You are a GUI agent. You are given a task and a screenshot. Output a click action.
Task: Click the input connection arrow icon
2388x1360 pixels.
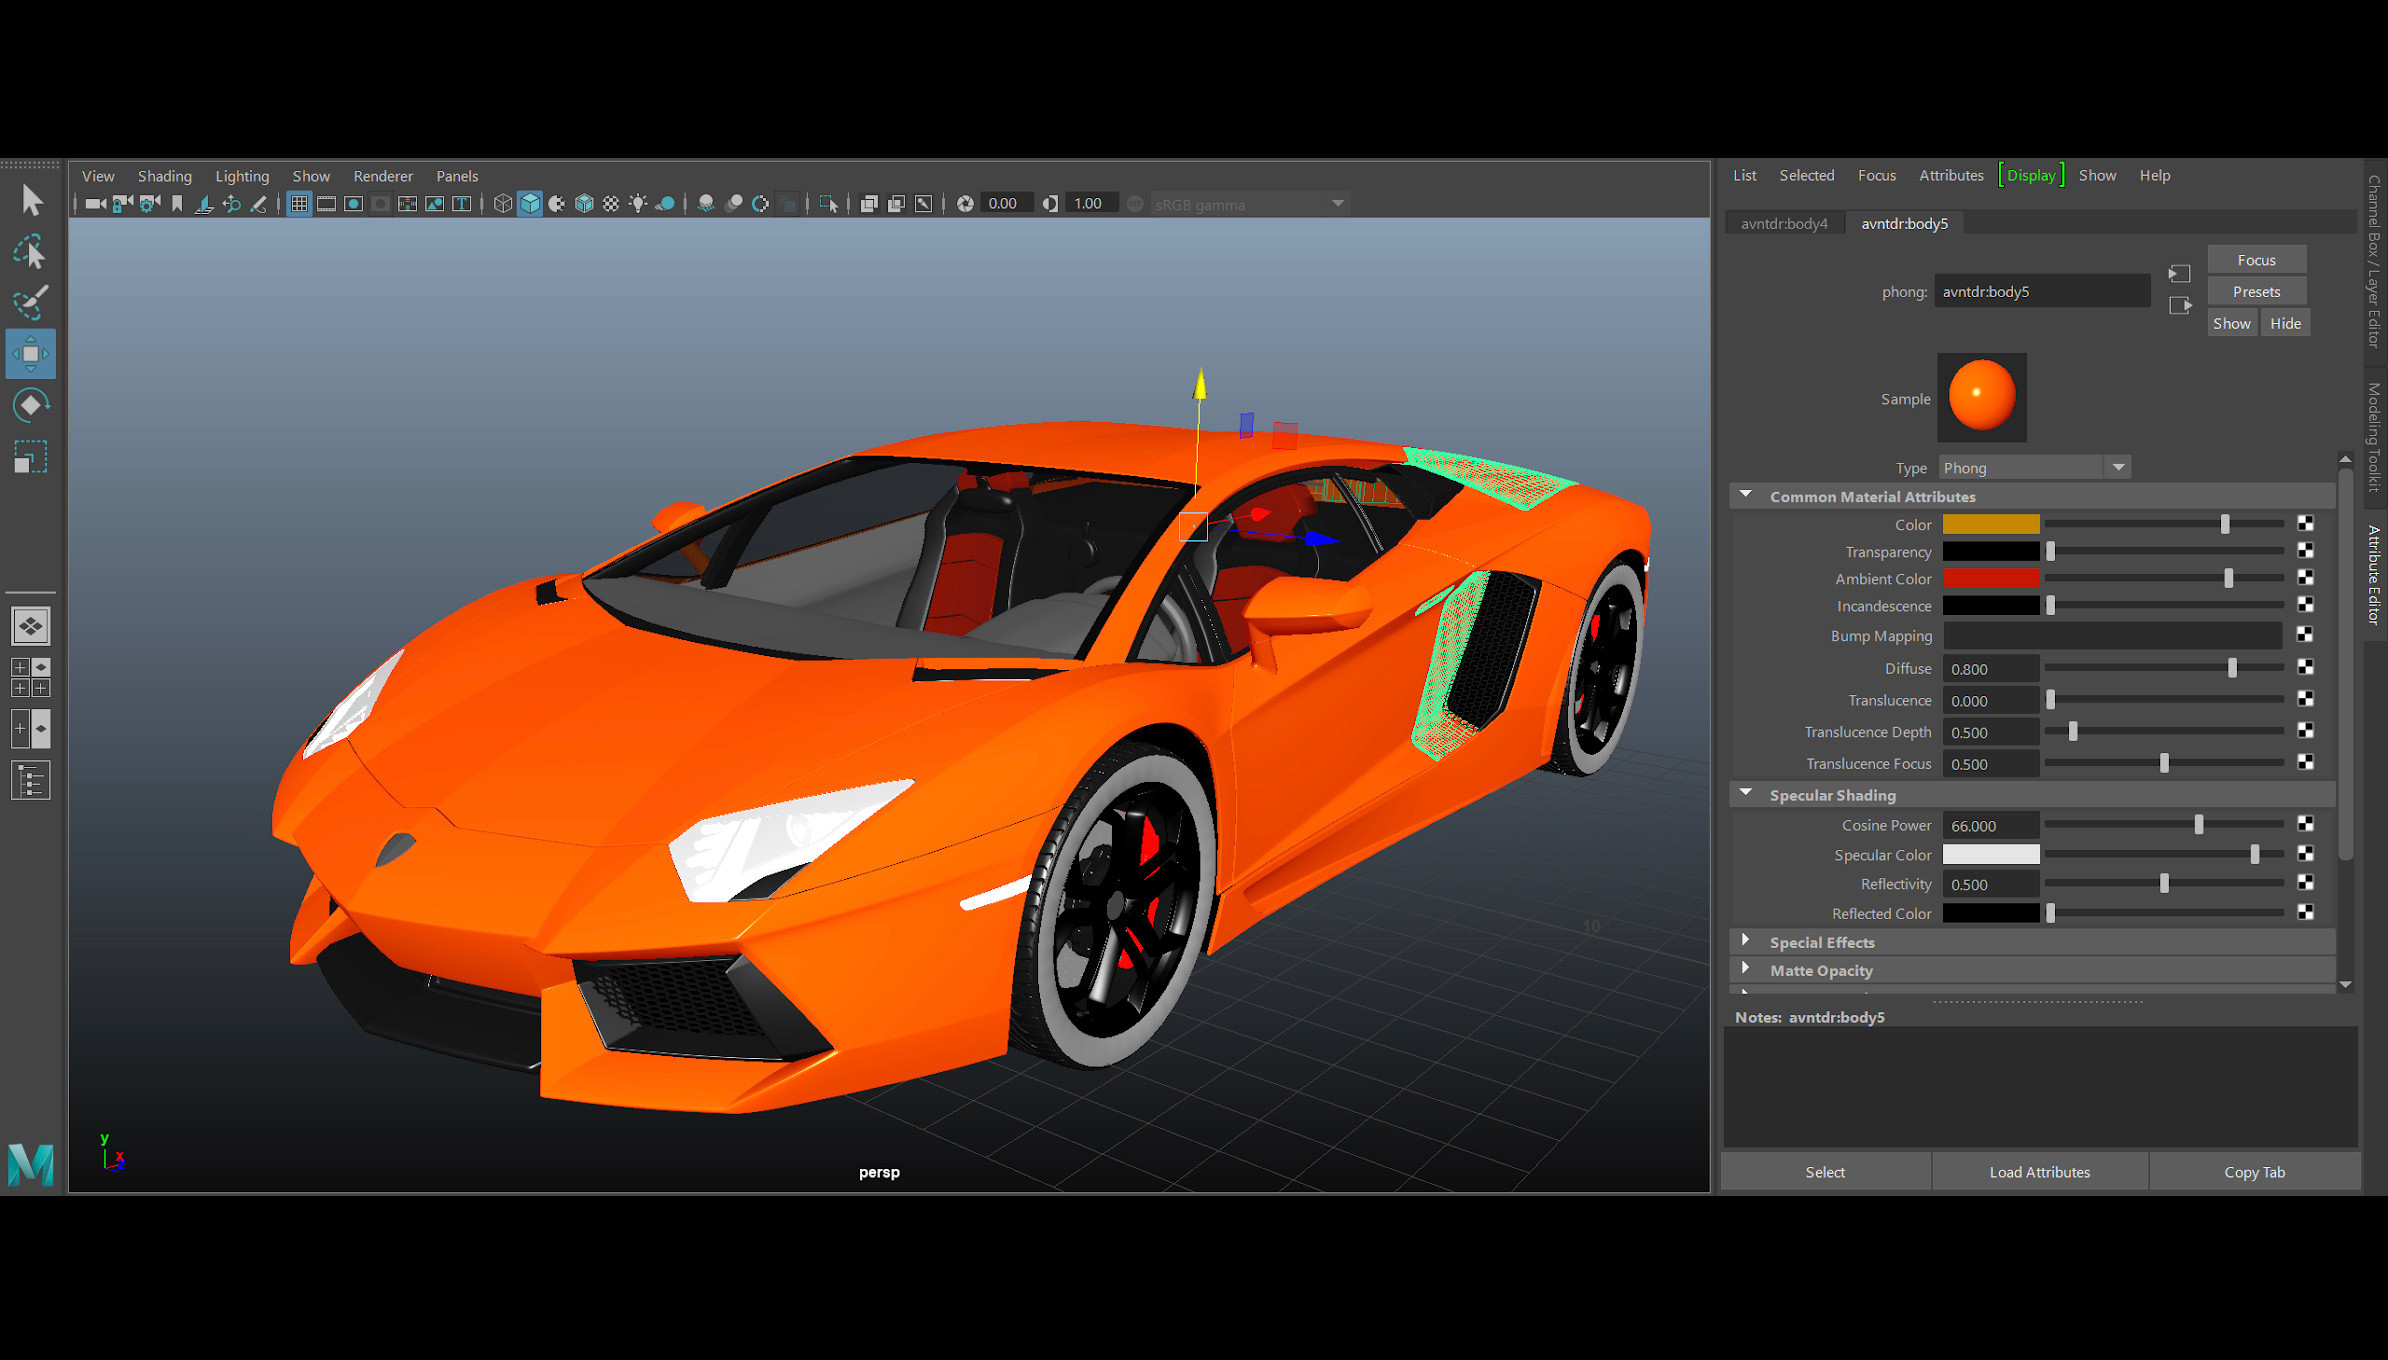(2180, 274)
